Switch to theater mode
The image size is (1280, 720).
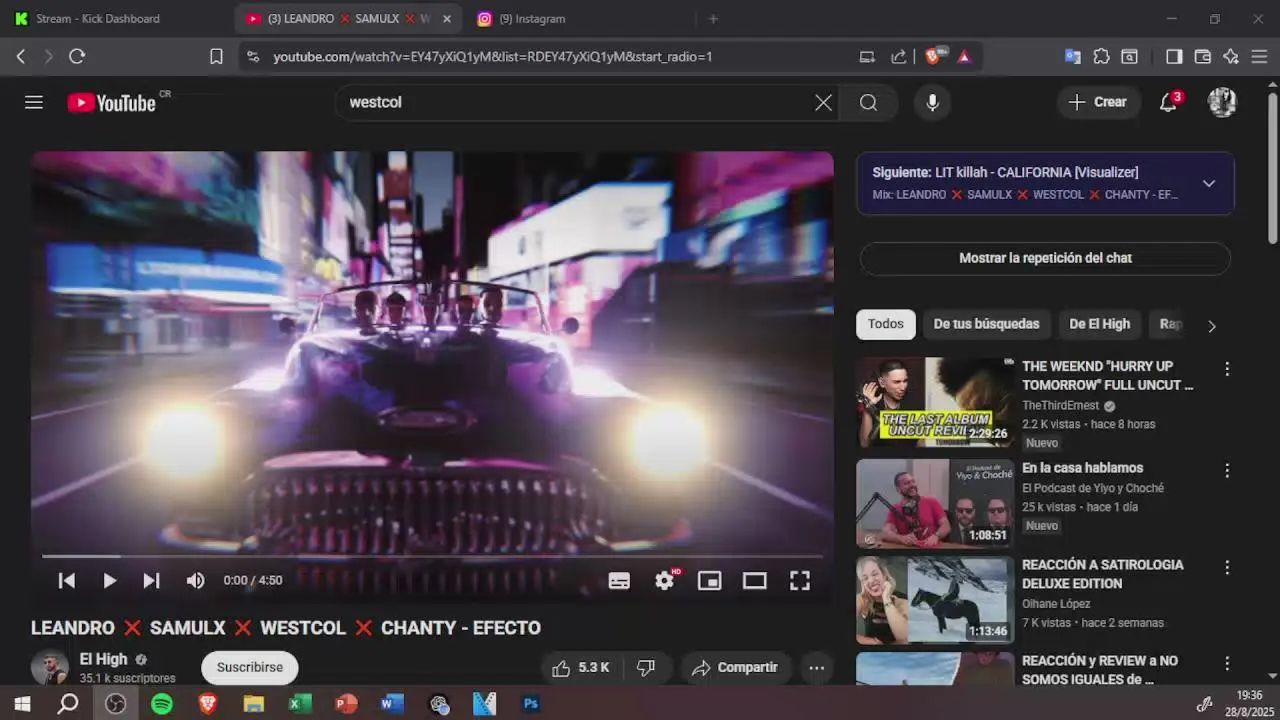pyautogui.click(x=755, y=581)
